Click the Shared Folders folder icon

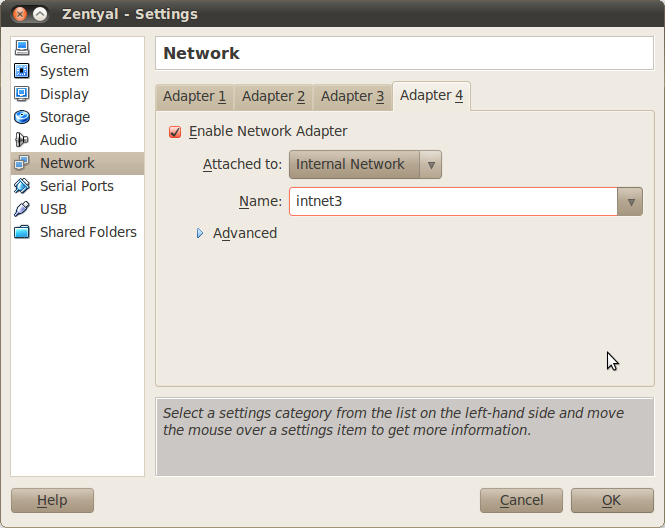click(22, 232)
